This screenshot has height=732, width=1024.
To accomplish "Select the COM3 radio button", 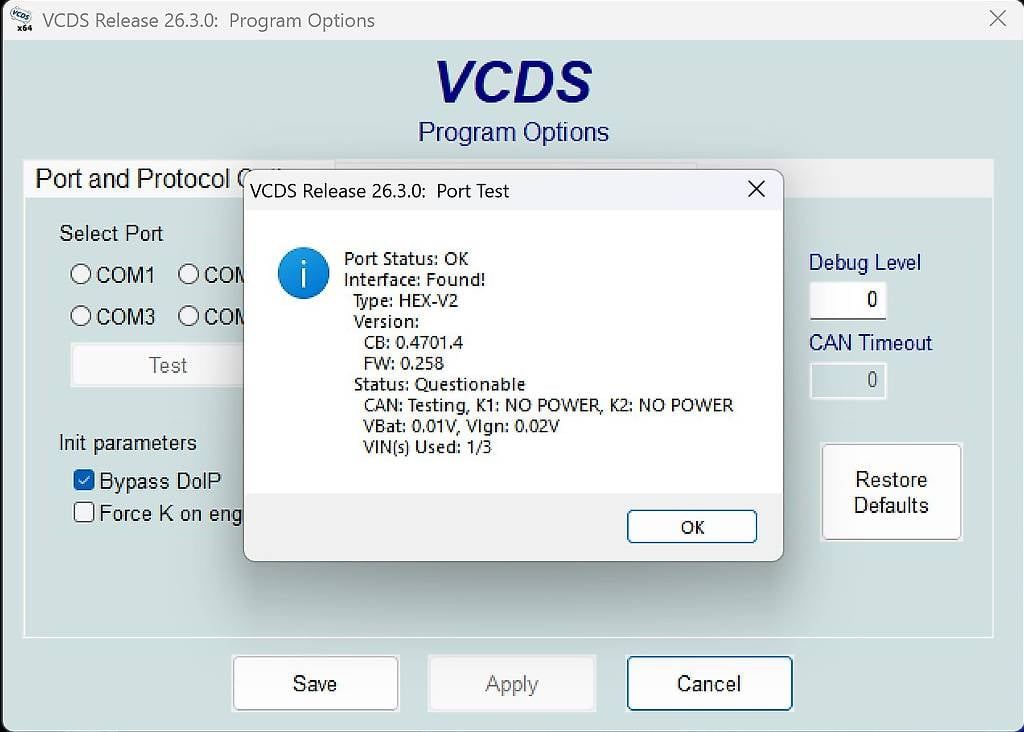I will point(80,316).
